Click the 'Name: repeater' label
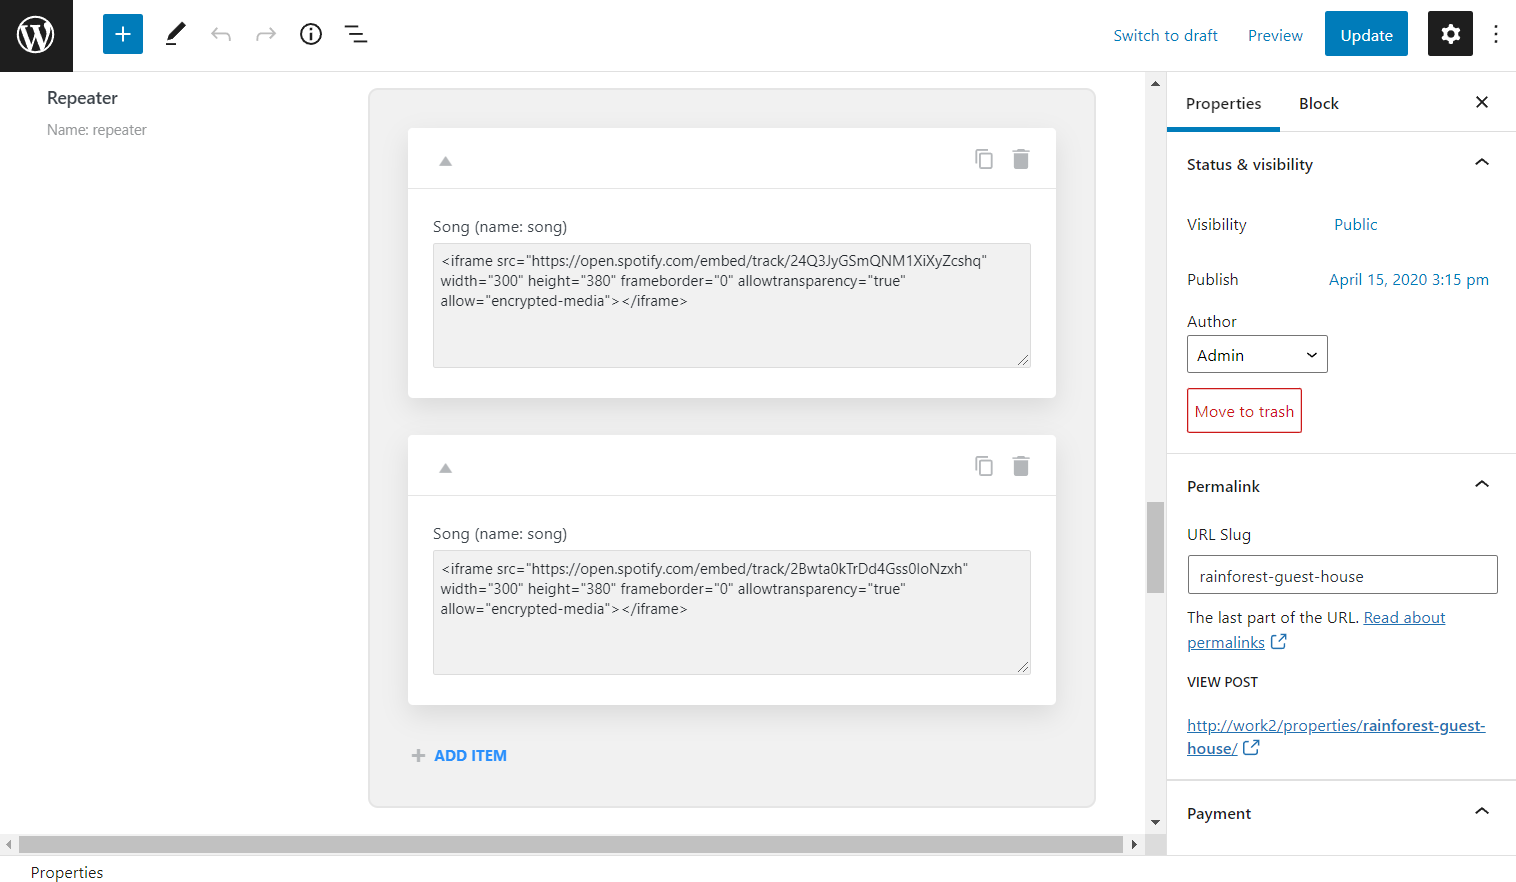Viewport: 1516px width, 882px height. point(96,130)
